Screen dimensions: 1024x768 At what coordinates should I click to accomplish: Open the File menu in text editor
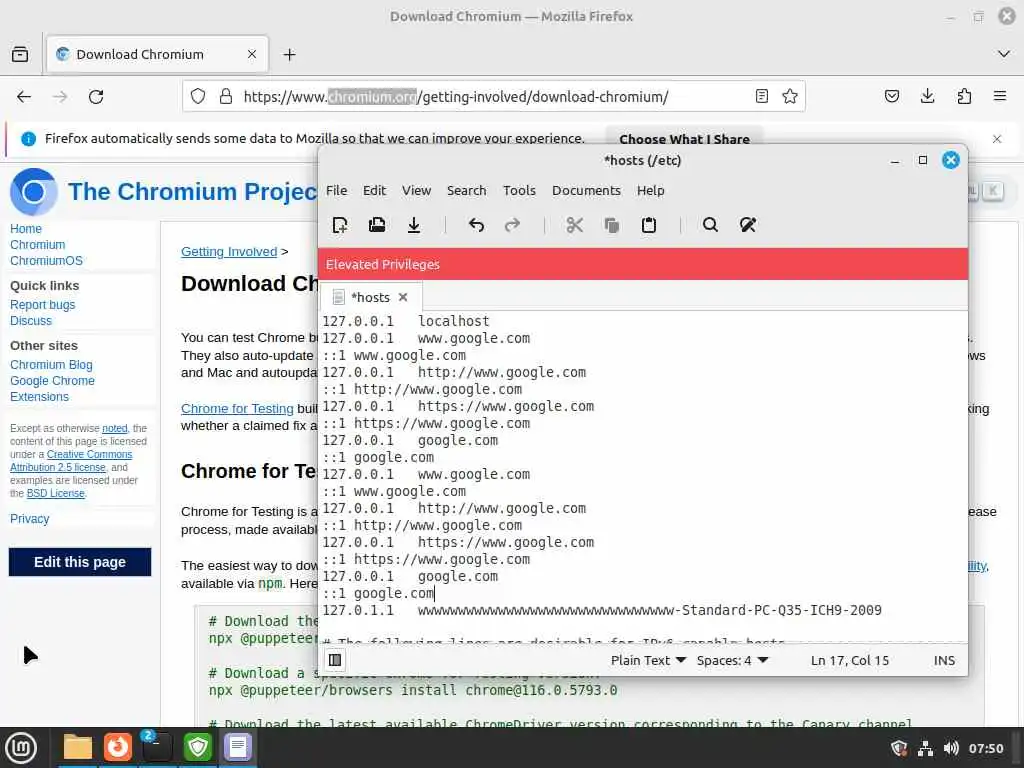pyautogui.click(x=336, y=191)
